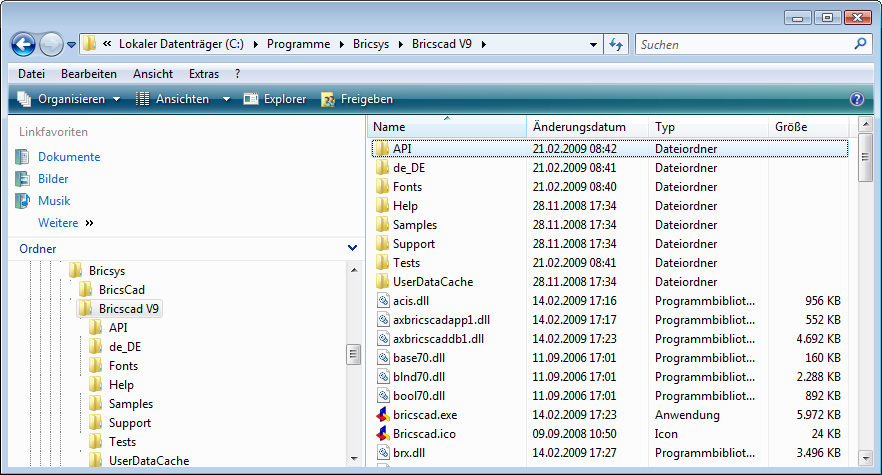Open the address bar history dropdown
The height and width of the screenshot is (475, 882).
pyautogui.click(x=593, y=44)
